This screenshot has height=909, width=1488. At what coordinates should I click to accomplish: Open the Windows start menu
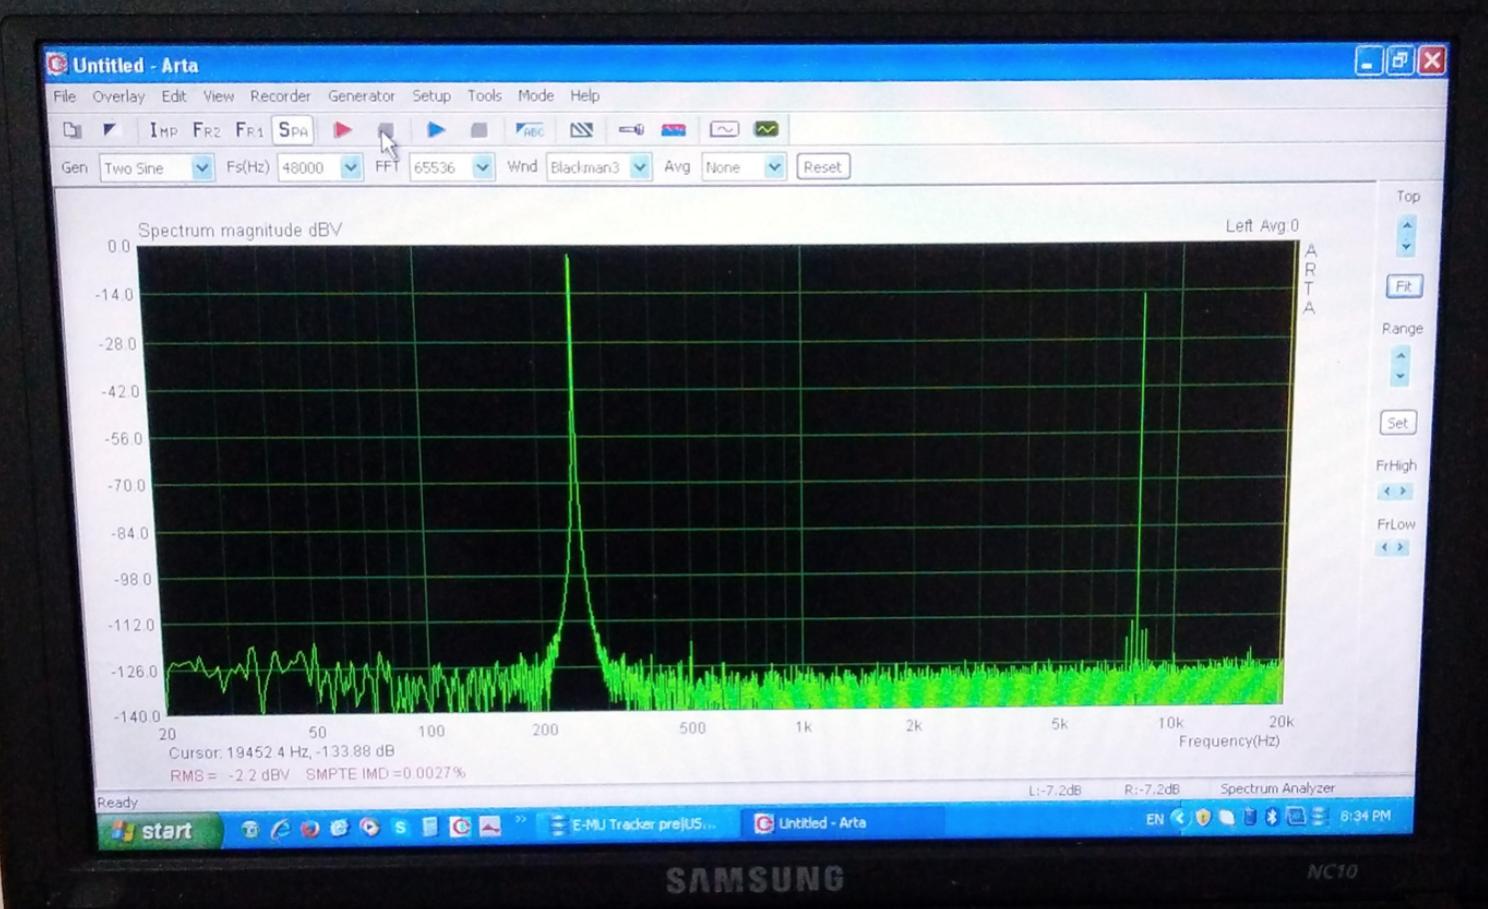click(x=160, y=831)
